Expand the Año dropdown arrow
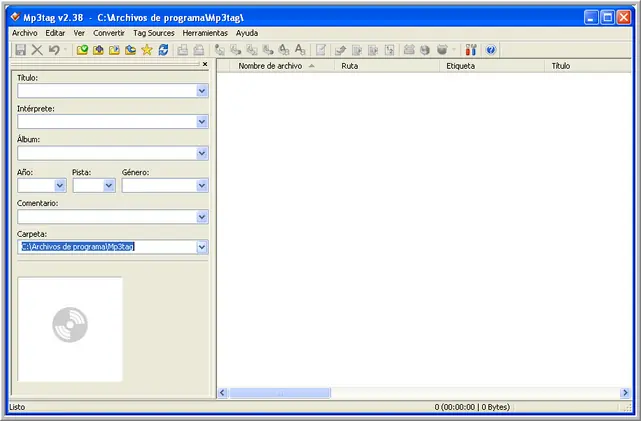The image size is (641, 421). click(60, 186)
